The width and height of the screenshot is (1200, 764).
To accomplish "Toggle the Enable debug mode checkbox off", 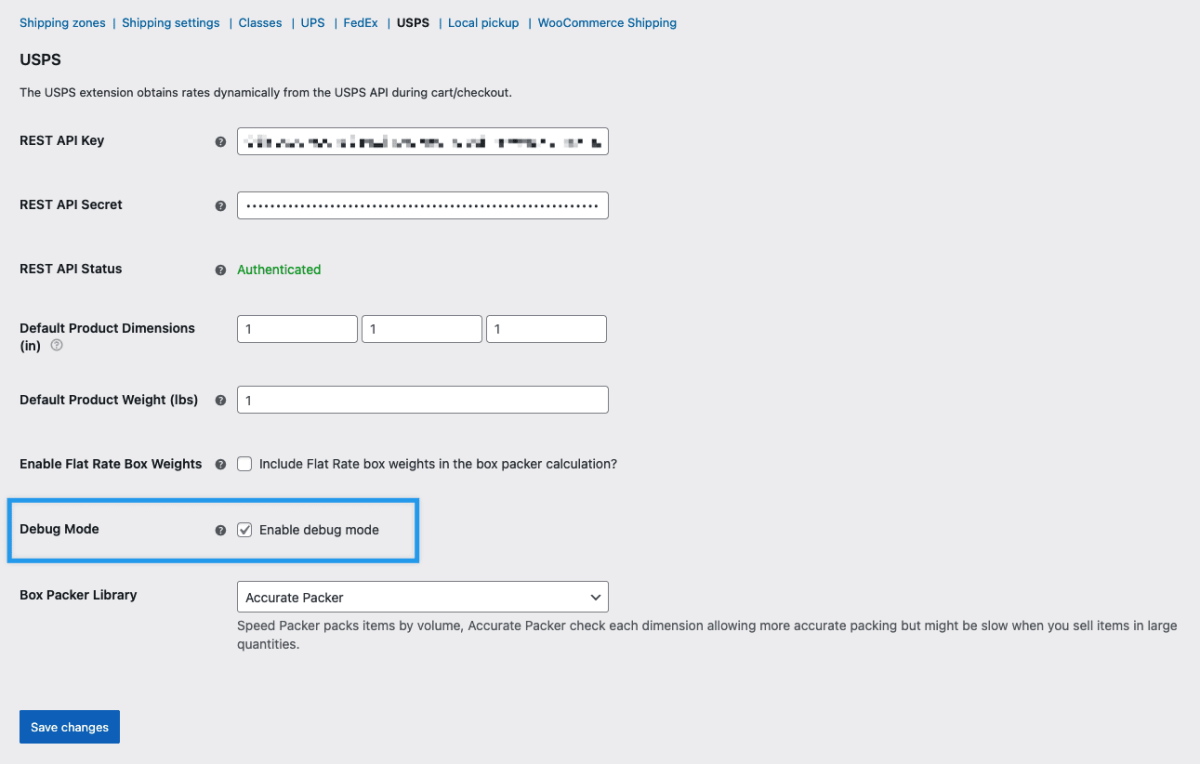I will pos(245,529).
